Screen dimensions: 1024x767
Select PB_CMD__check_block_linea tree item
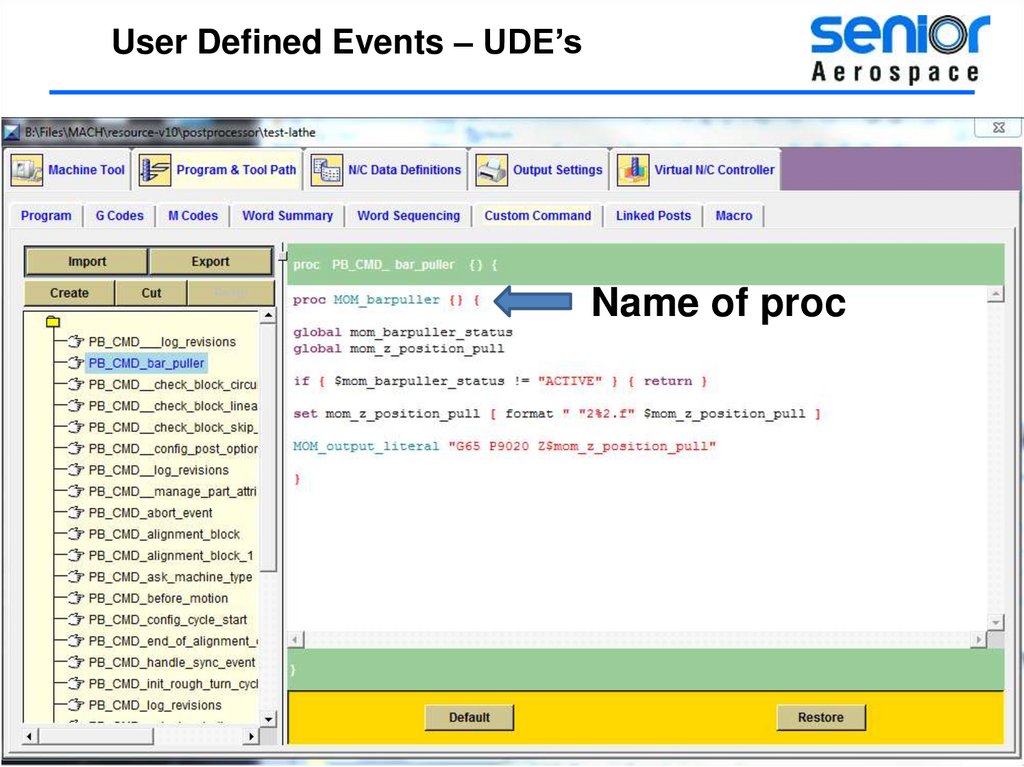(x=172, y=406)
